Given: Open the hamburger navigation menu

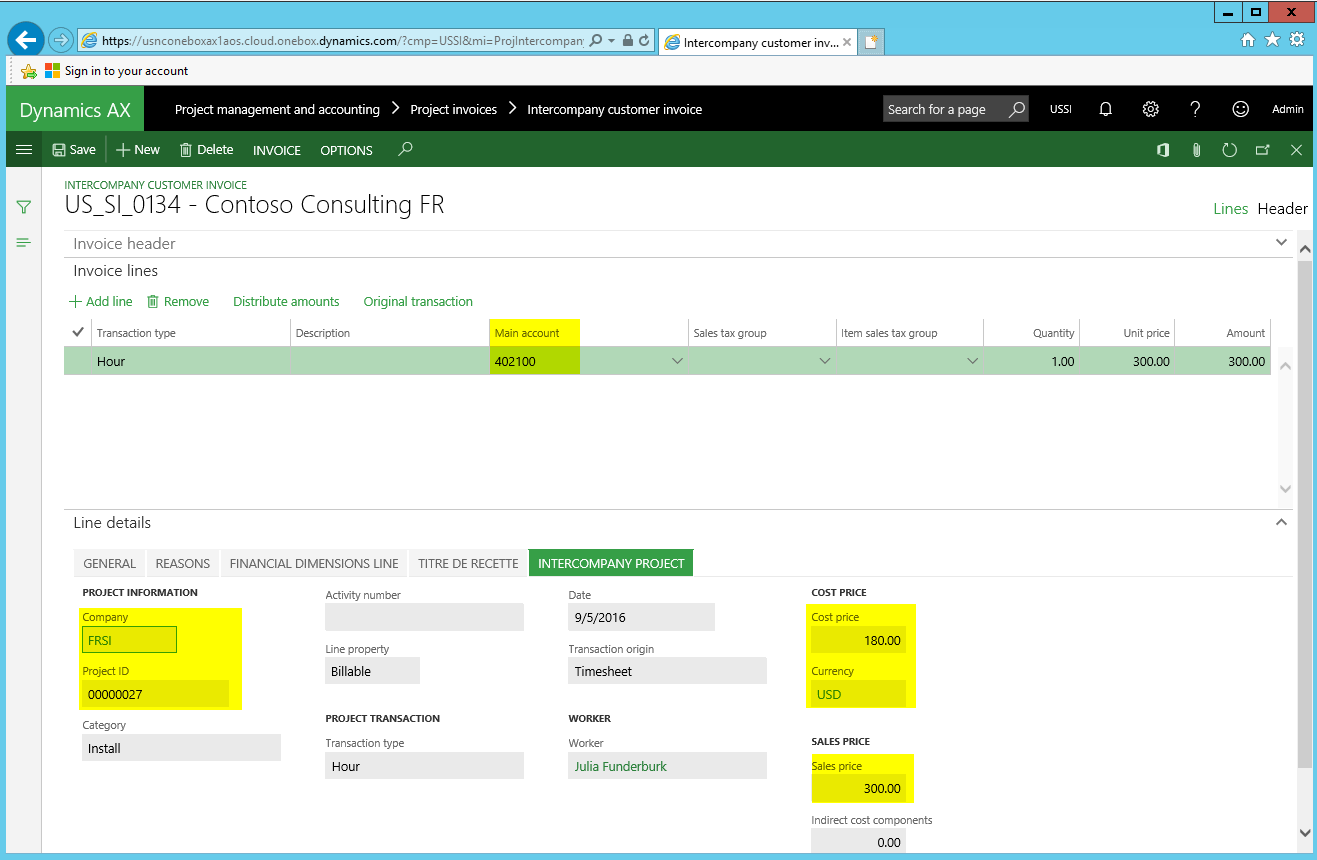Looking at the screenshot, I should pos(24,150).
